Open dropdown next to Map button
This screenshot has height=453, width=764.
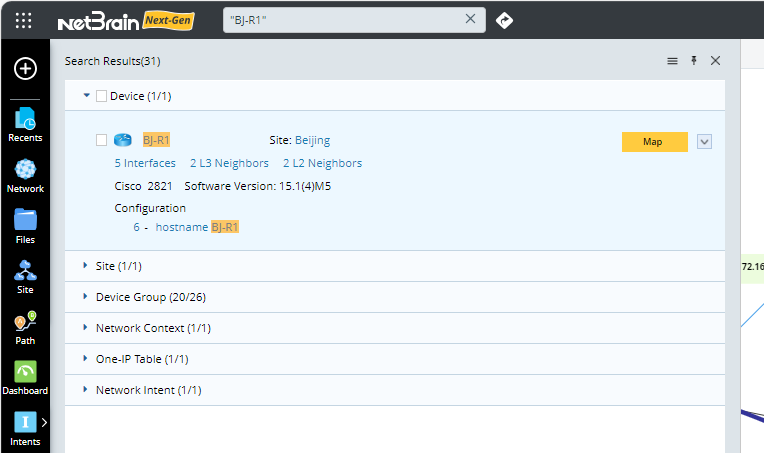(x=704, y=142)
